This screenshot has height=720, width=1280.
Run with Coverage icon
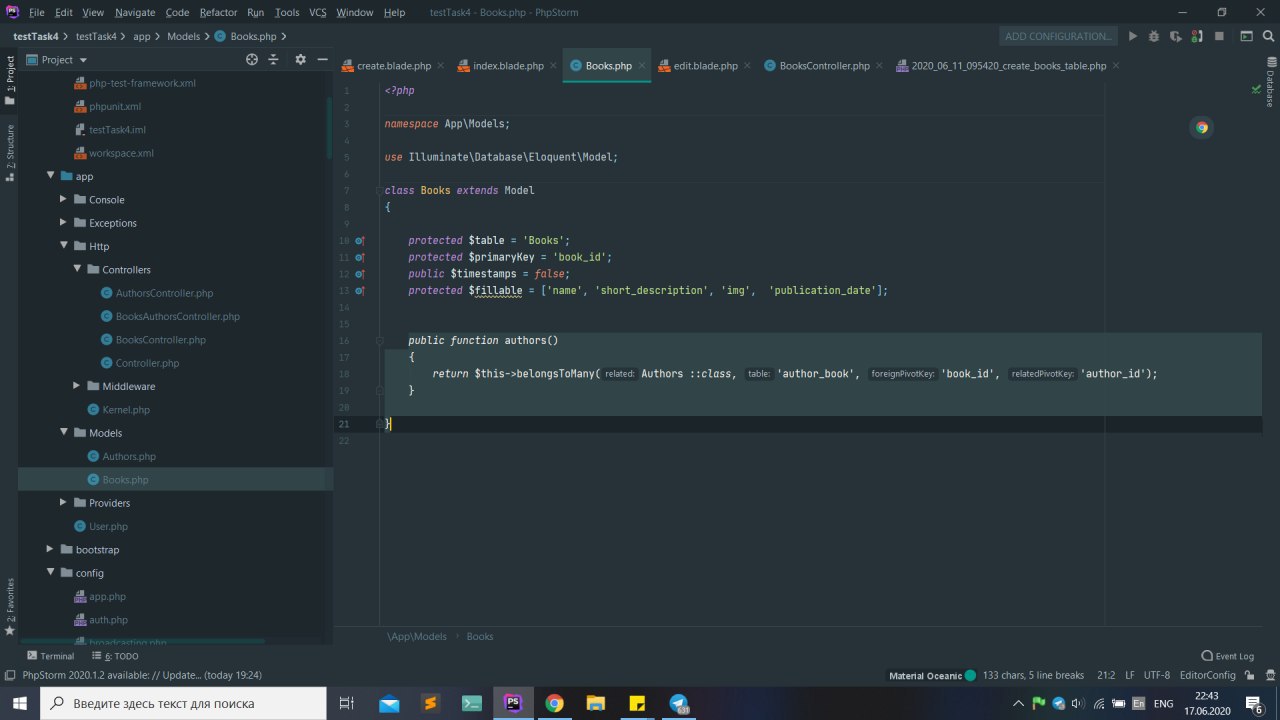[1176, 36]
